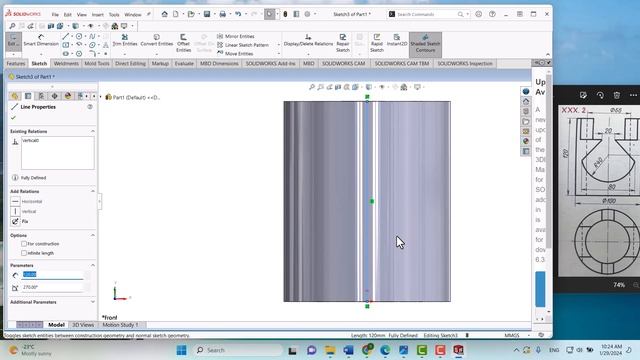Open Display/Delete Relations tool
The height and width of the screenshot is (360, 640).
[x=308, y=40]
